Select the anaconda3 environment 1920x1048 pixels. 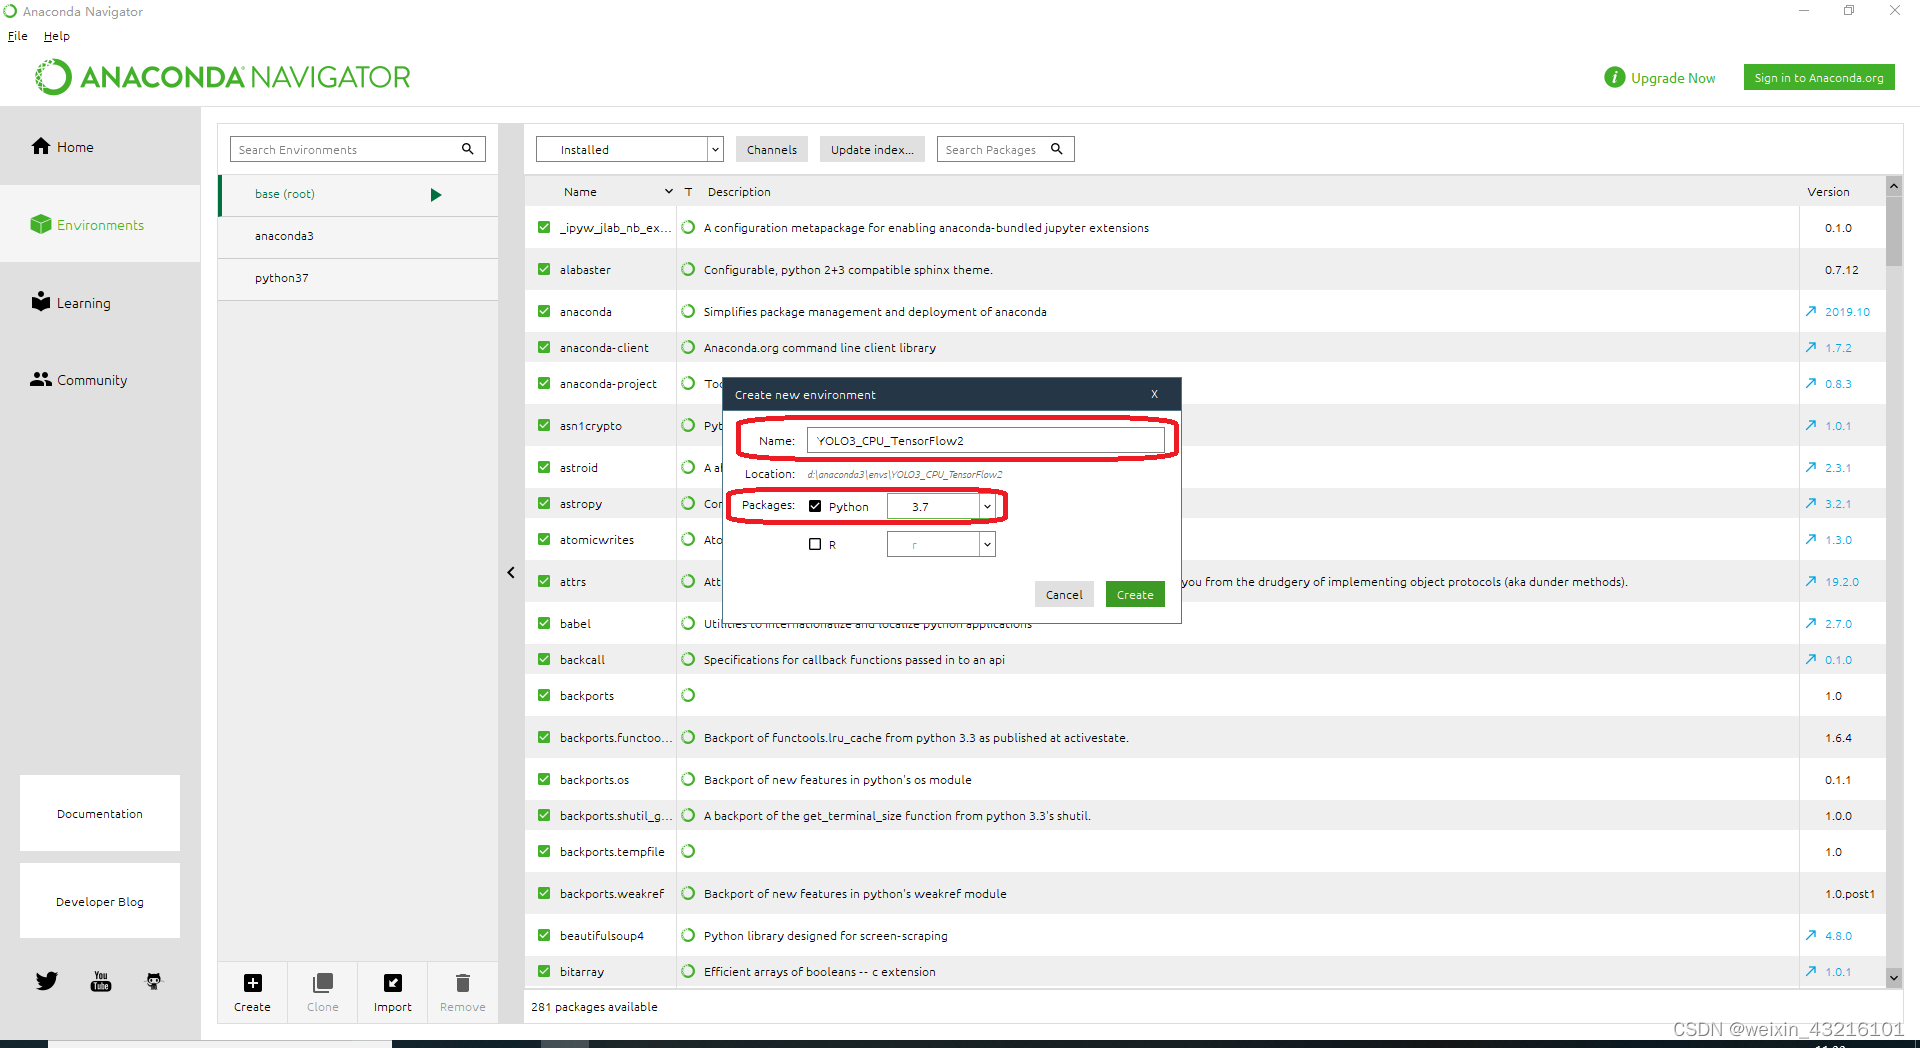point(358,236)
